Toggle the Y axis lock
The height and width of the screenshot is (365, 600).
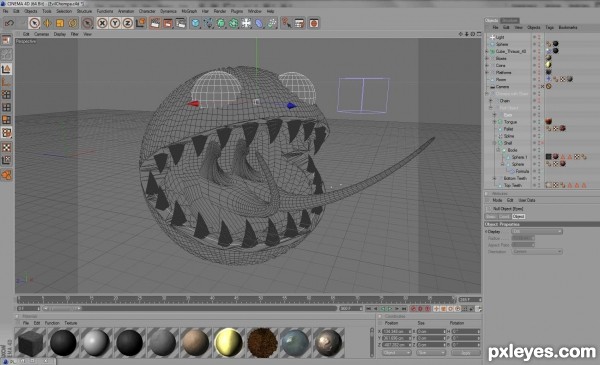click(x=115, y=23)
